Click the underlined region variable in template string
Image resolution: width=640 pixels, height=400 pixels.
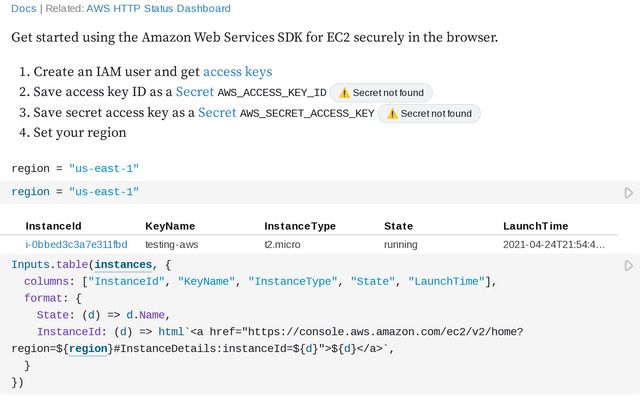point(88,348)
